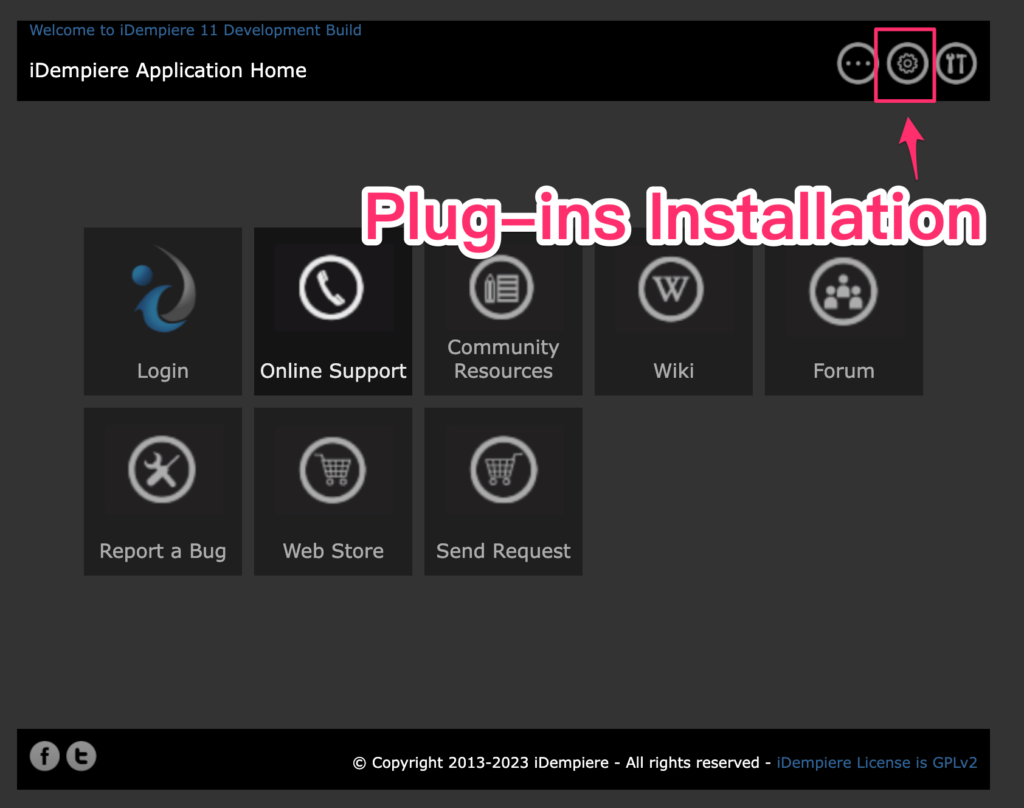This screenshot has height=808, width=1024.
Task: Click the phone icon for Online Support
Action: pos(332,289)
